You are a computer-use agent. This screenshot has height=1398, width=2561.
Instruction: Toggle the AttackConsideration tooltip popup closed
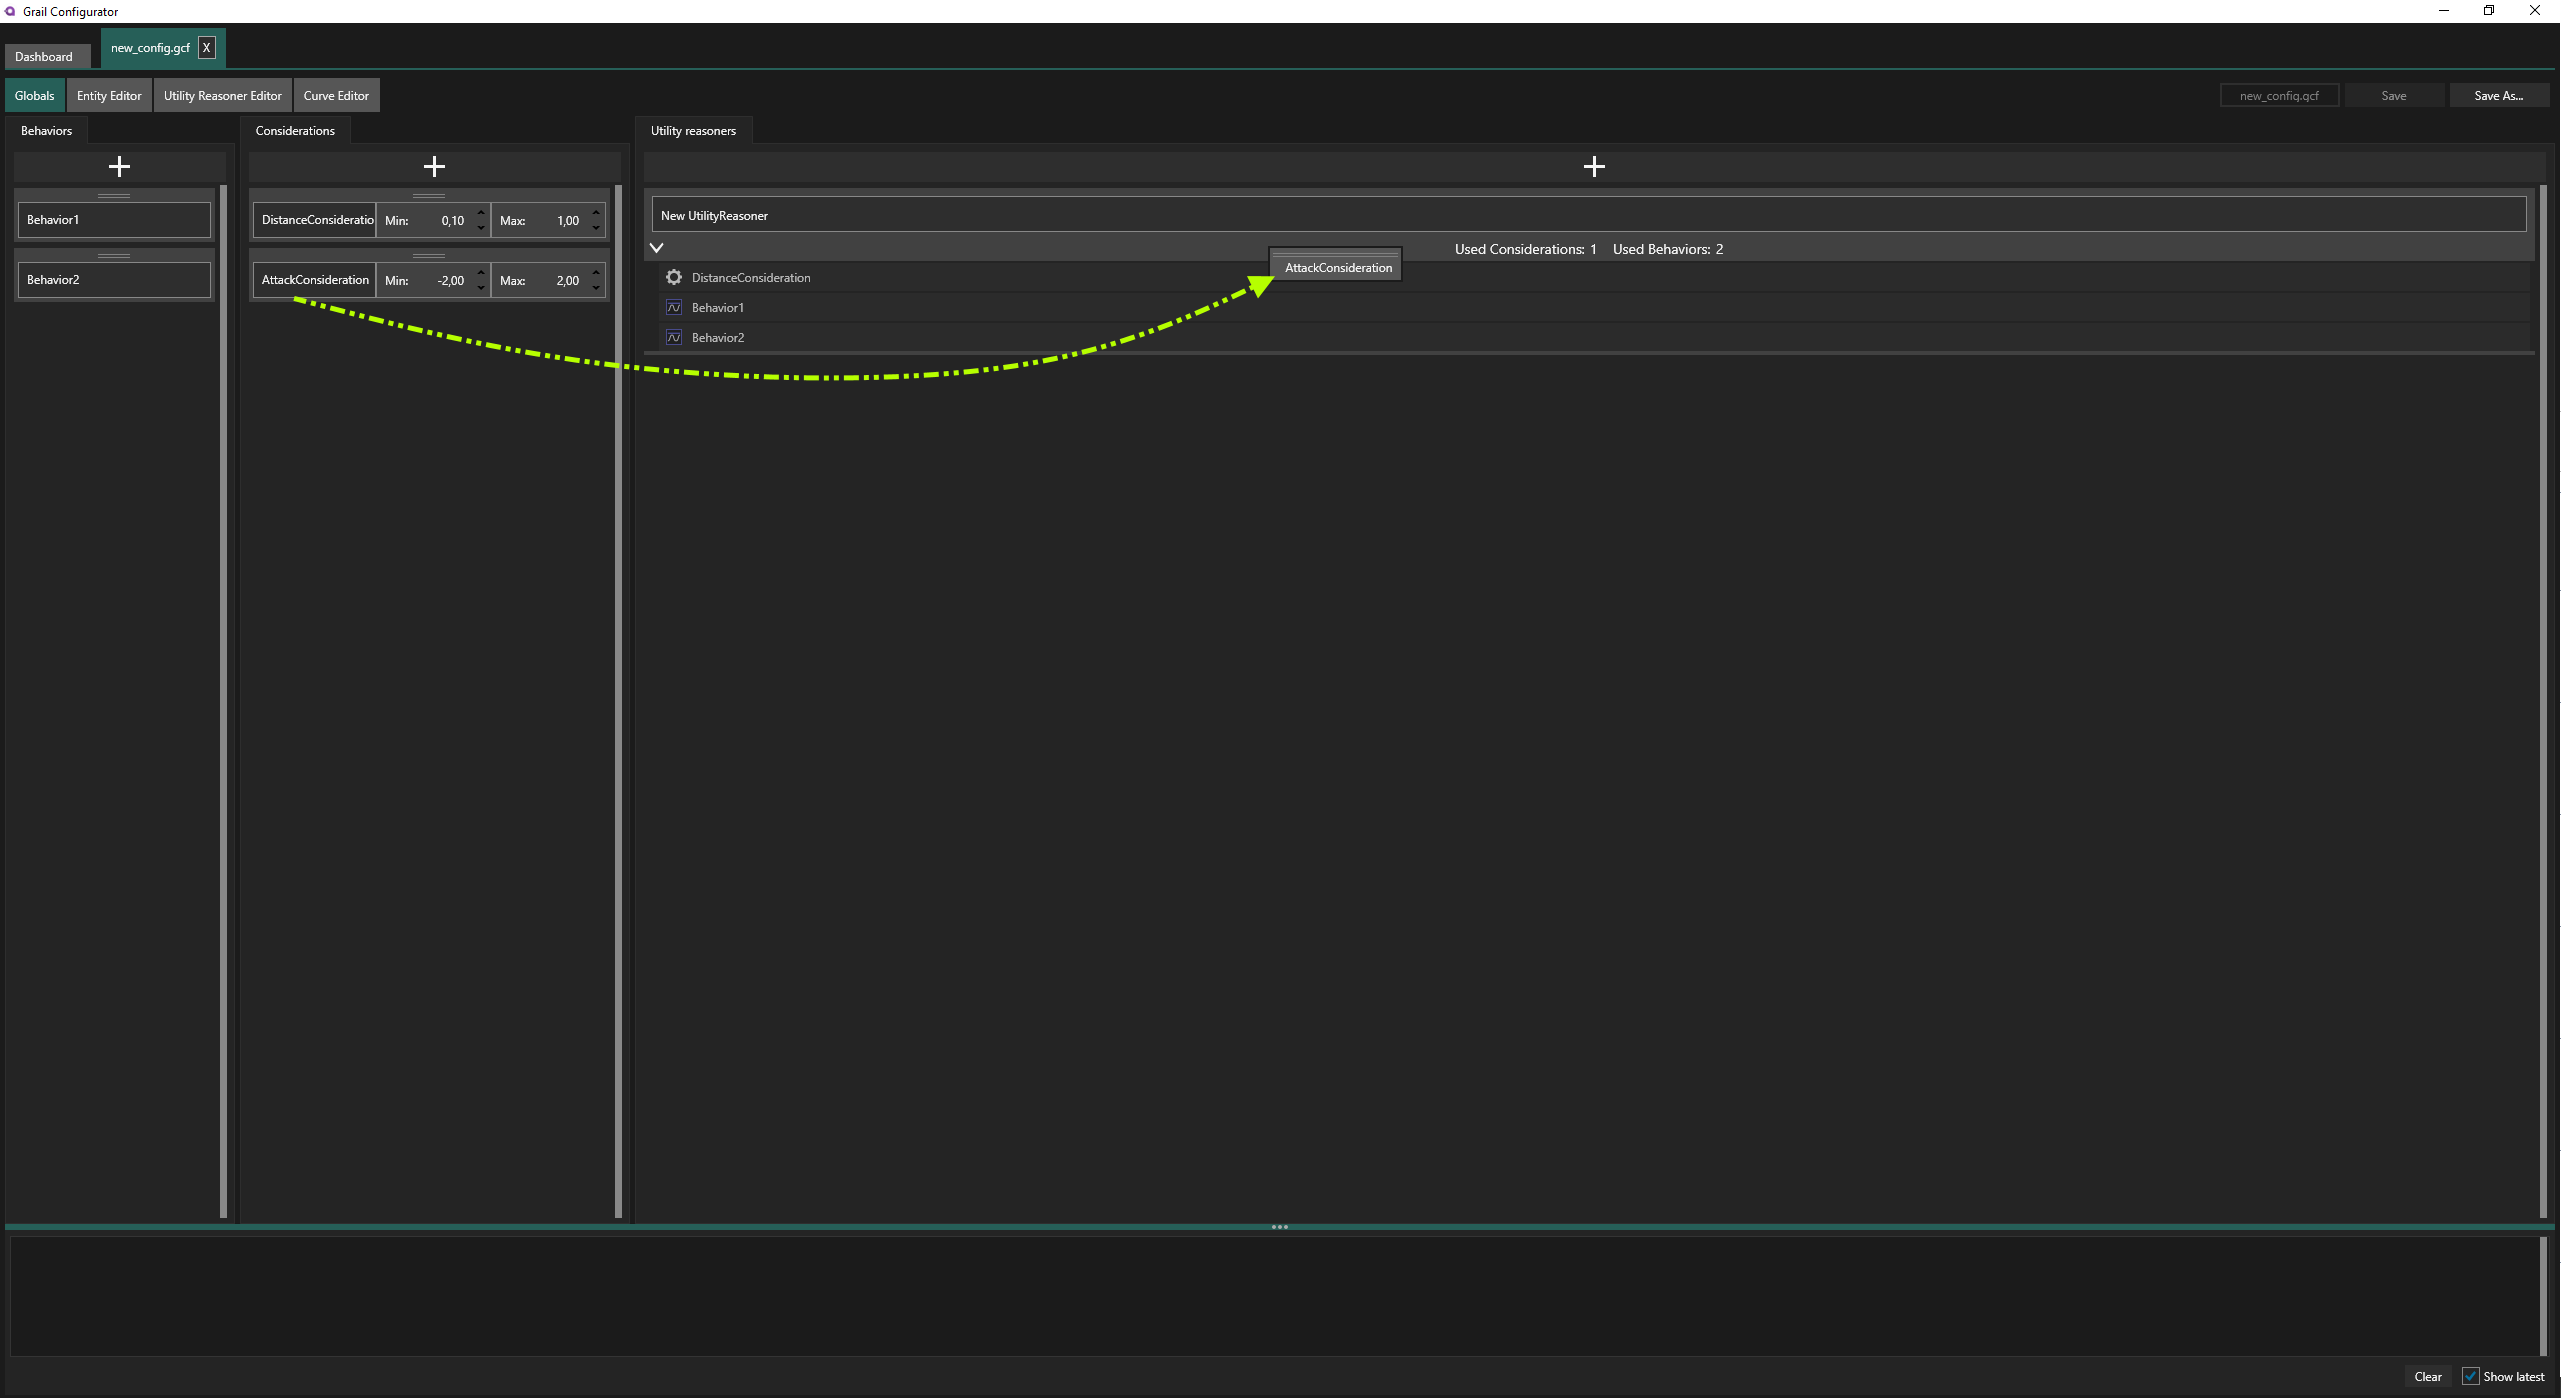tap(1337, 267)
